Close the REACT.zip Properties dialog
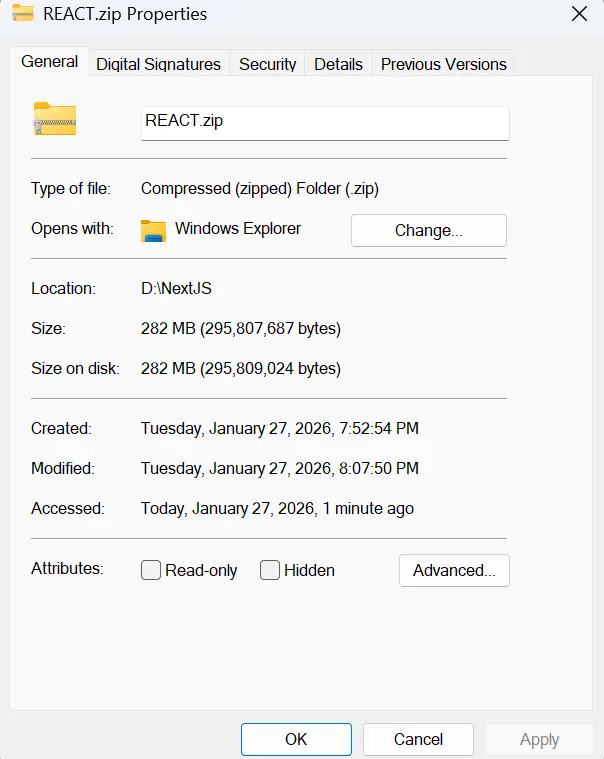Viewport: 604px width, 759px height. click(x=578, y=14)
